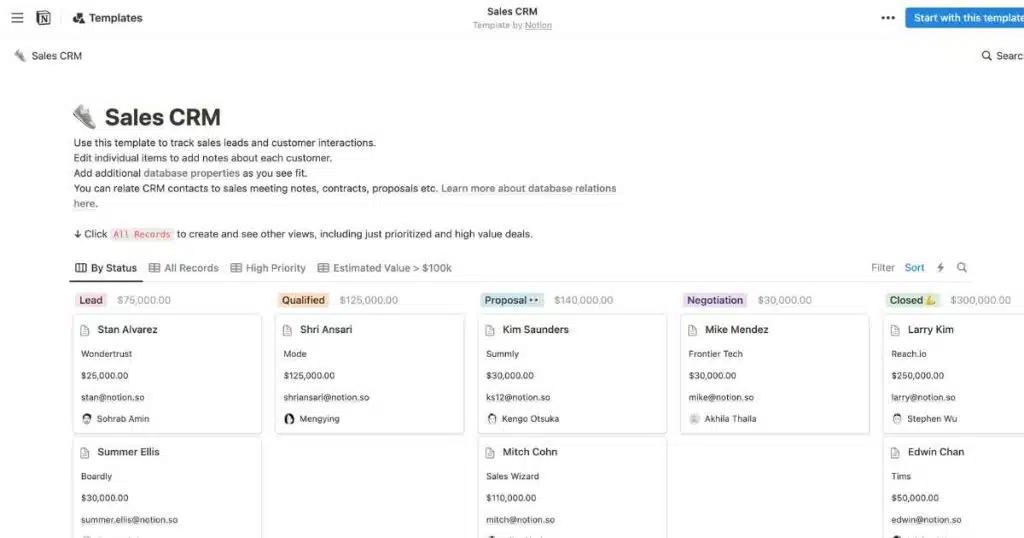
Task: Click the Wondertrust company text
Action: coord(106,354)
